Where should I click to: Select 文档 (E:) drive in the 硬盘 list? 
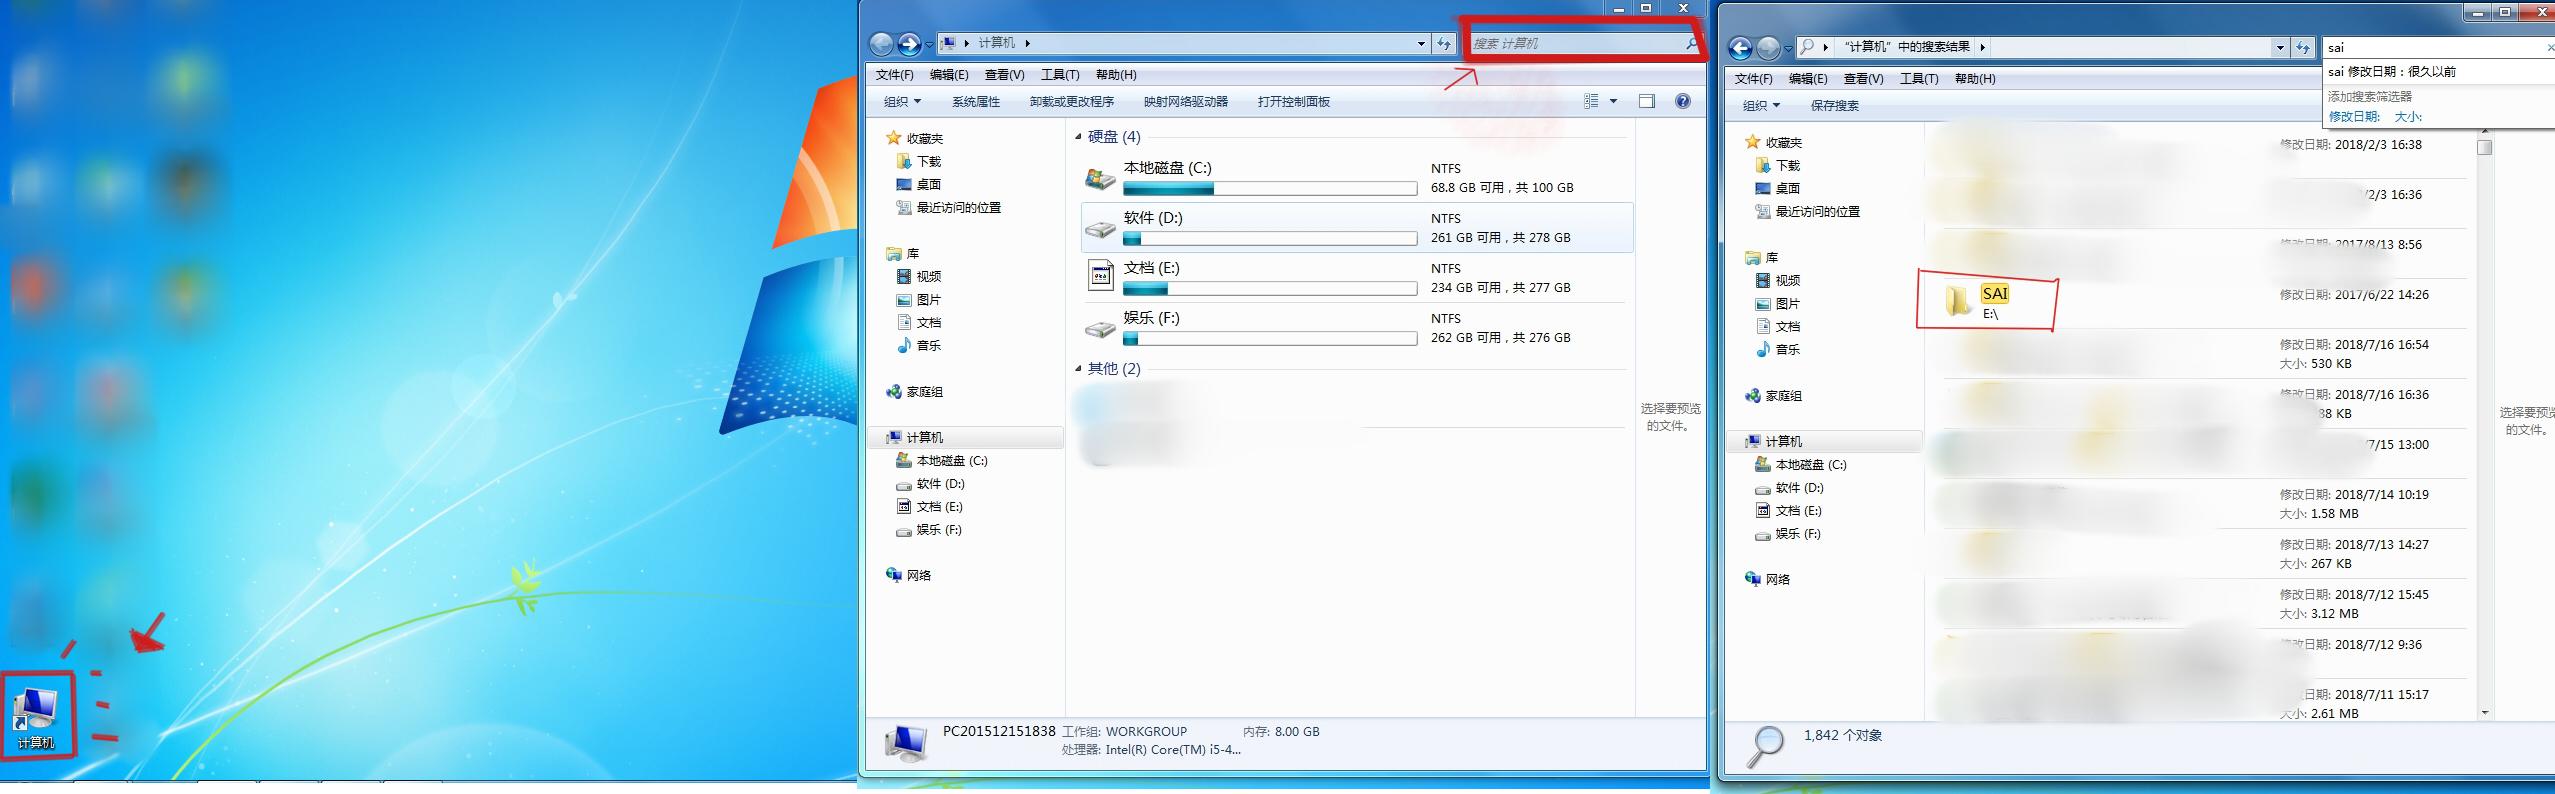point(1151,268)
